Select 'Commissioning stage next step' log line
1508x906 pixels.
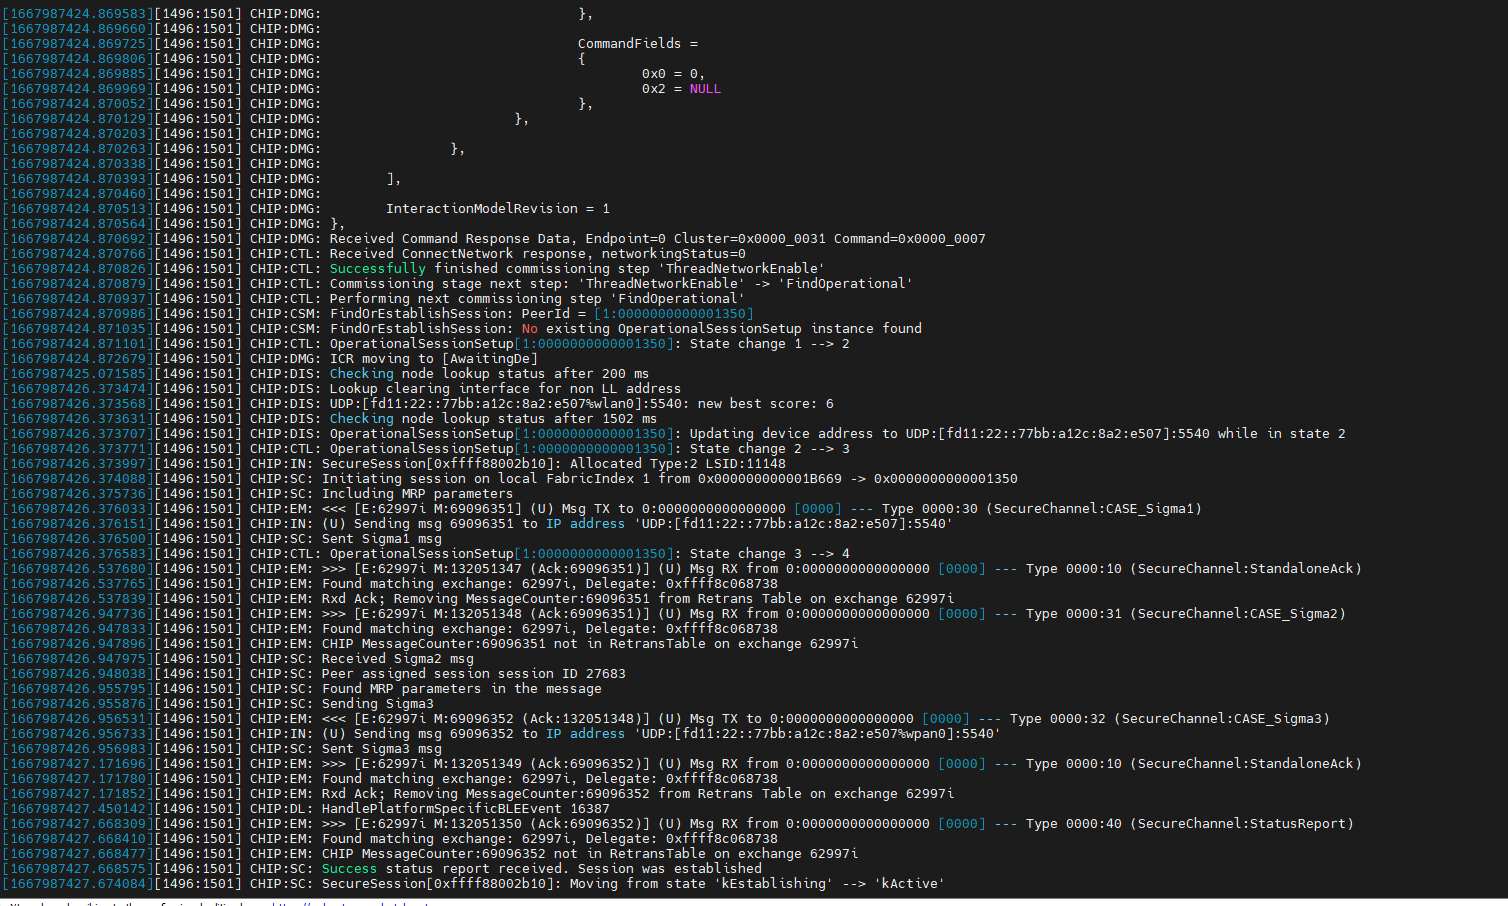[x=621, y=284]
